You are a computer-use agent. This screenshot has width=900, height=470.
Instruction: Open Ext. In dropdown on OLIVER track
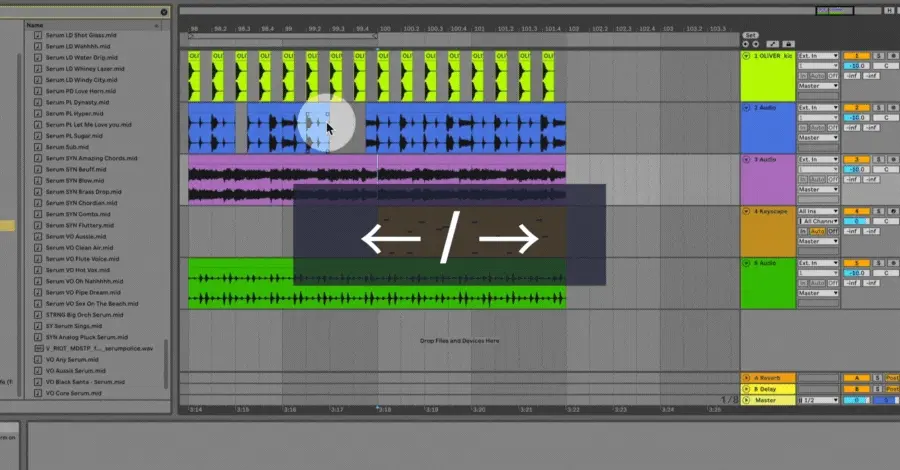(818, 56)
